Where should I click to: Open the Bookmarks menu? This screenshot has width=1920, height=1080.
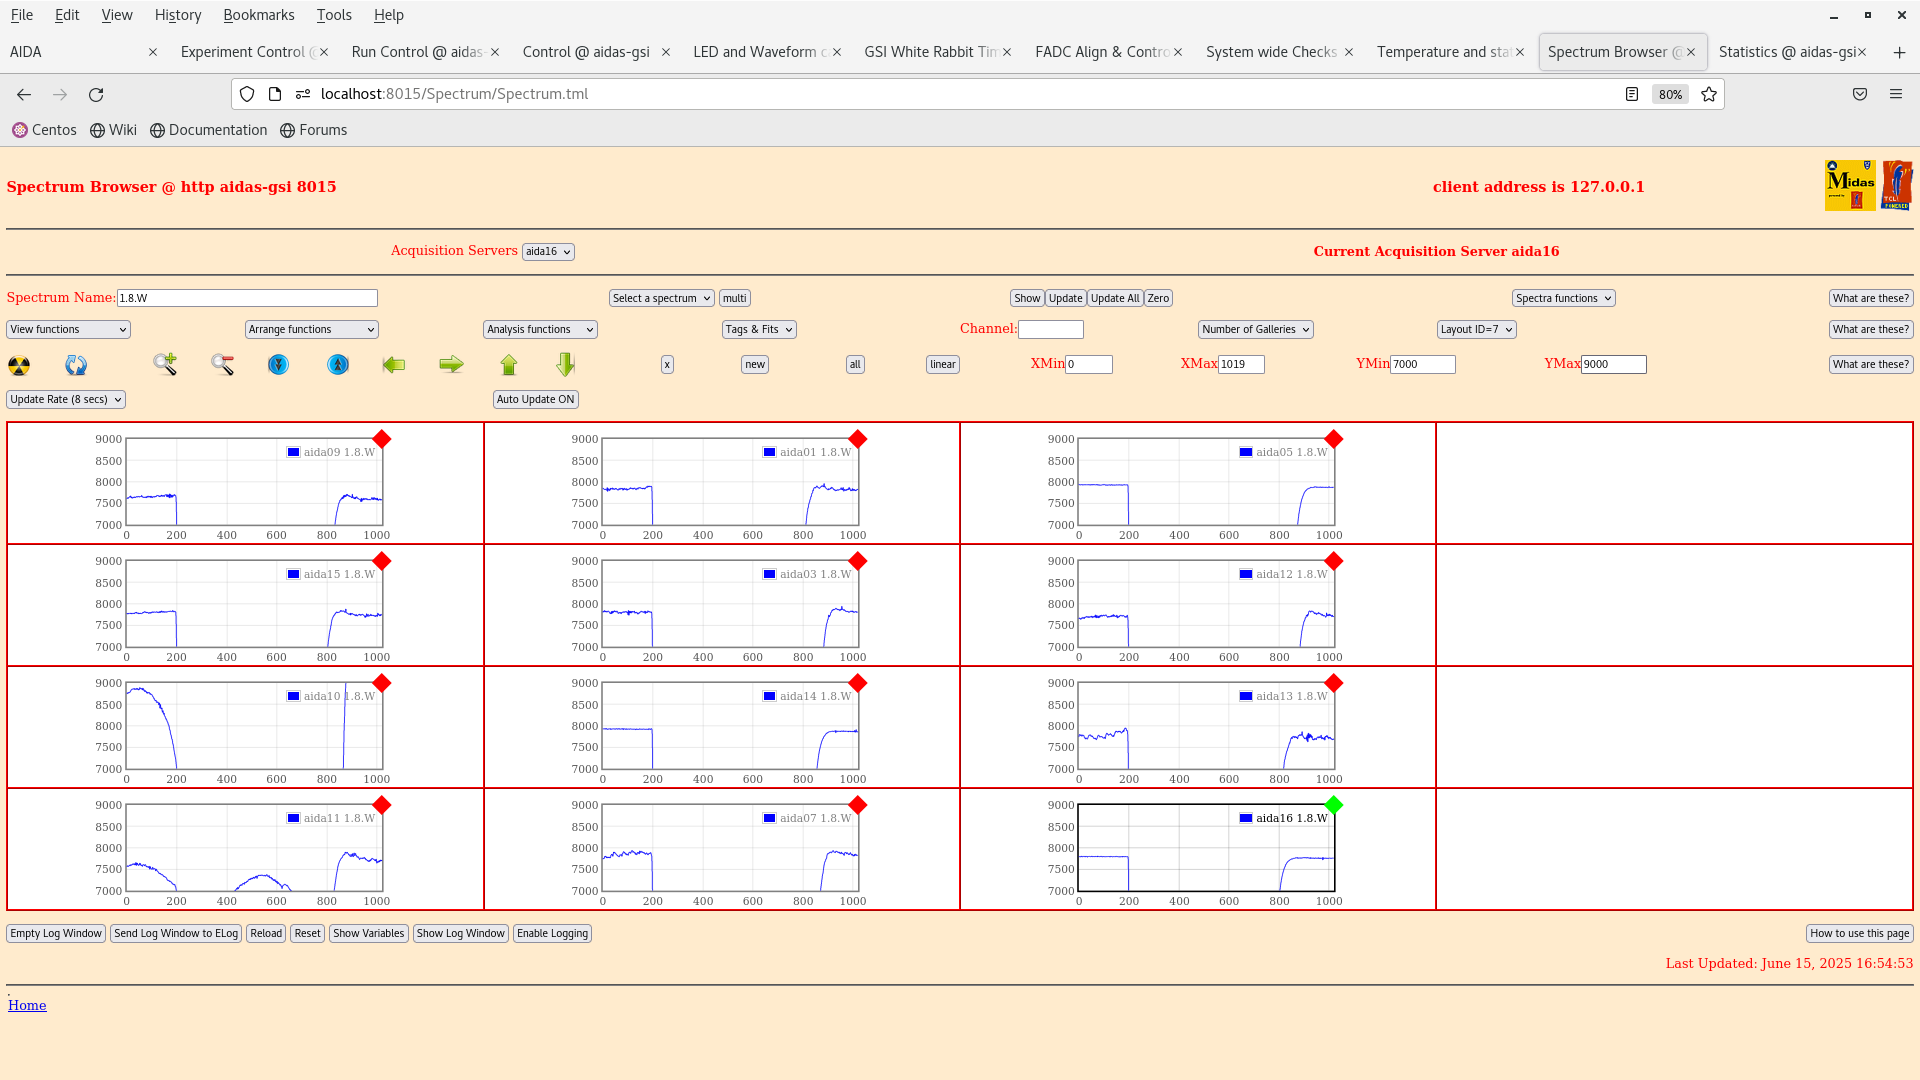click(258, 15)
